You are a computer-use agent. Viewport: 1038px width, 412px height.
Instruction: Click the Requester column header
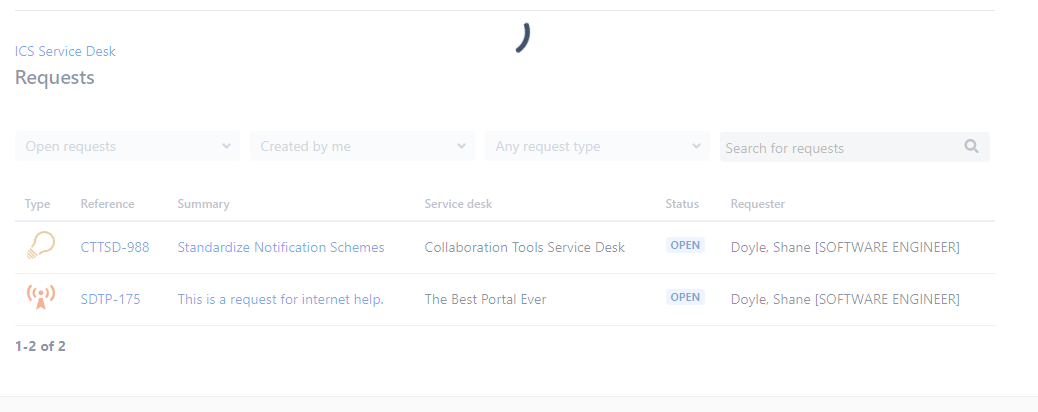pyautogui.click(x=757, y=204)
